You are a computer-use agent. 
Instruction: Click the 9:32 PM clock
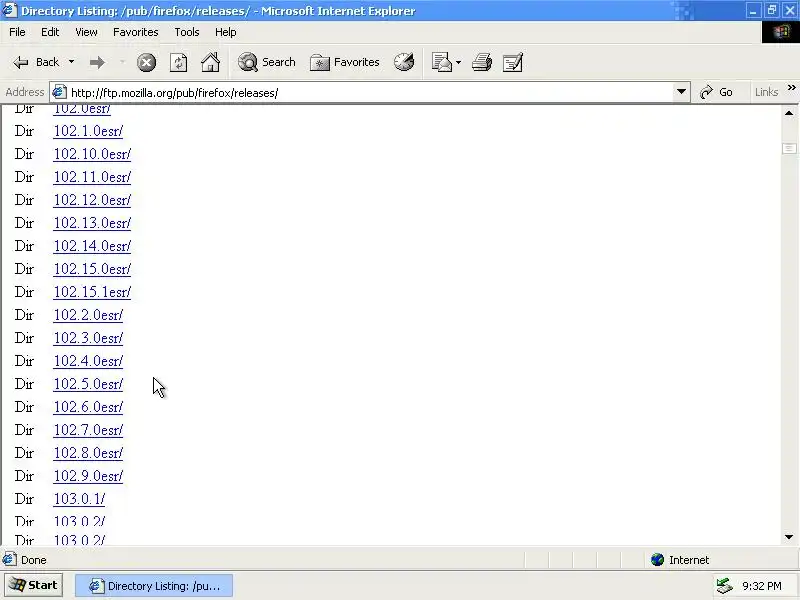coord(762,586)
